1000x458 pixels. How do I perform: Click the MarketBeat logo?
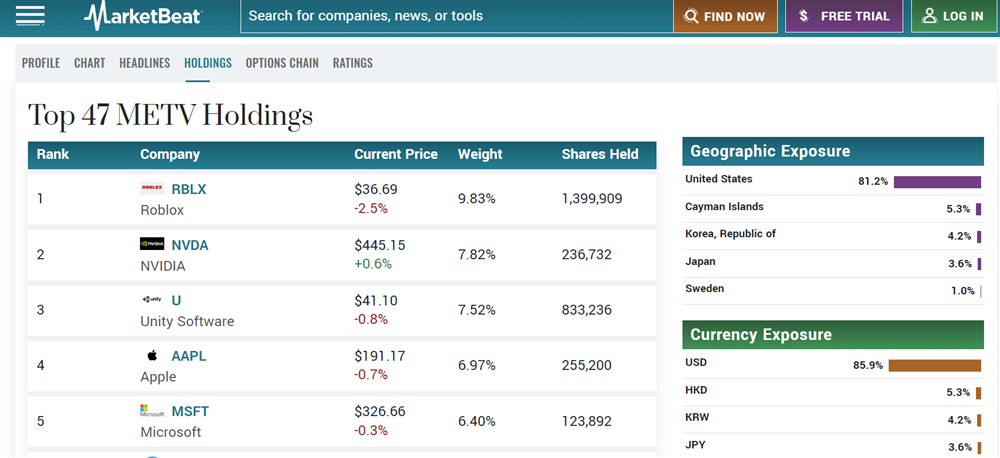click(142, 16)
